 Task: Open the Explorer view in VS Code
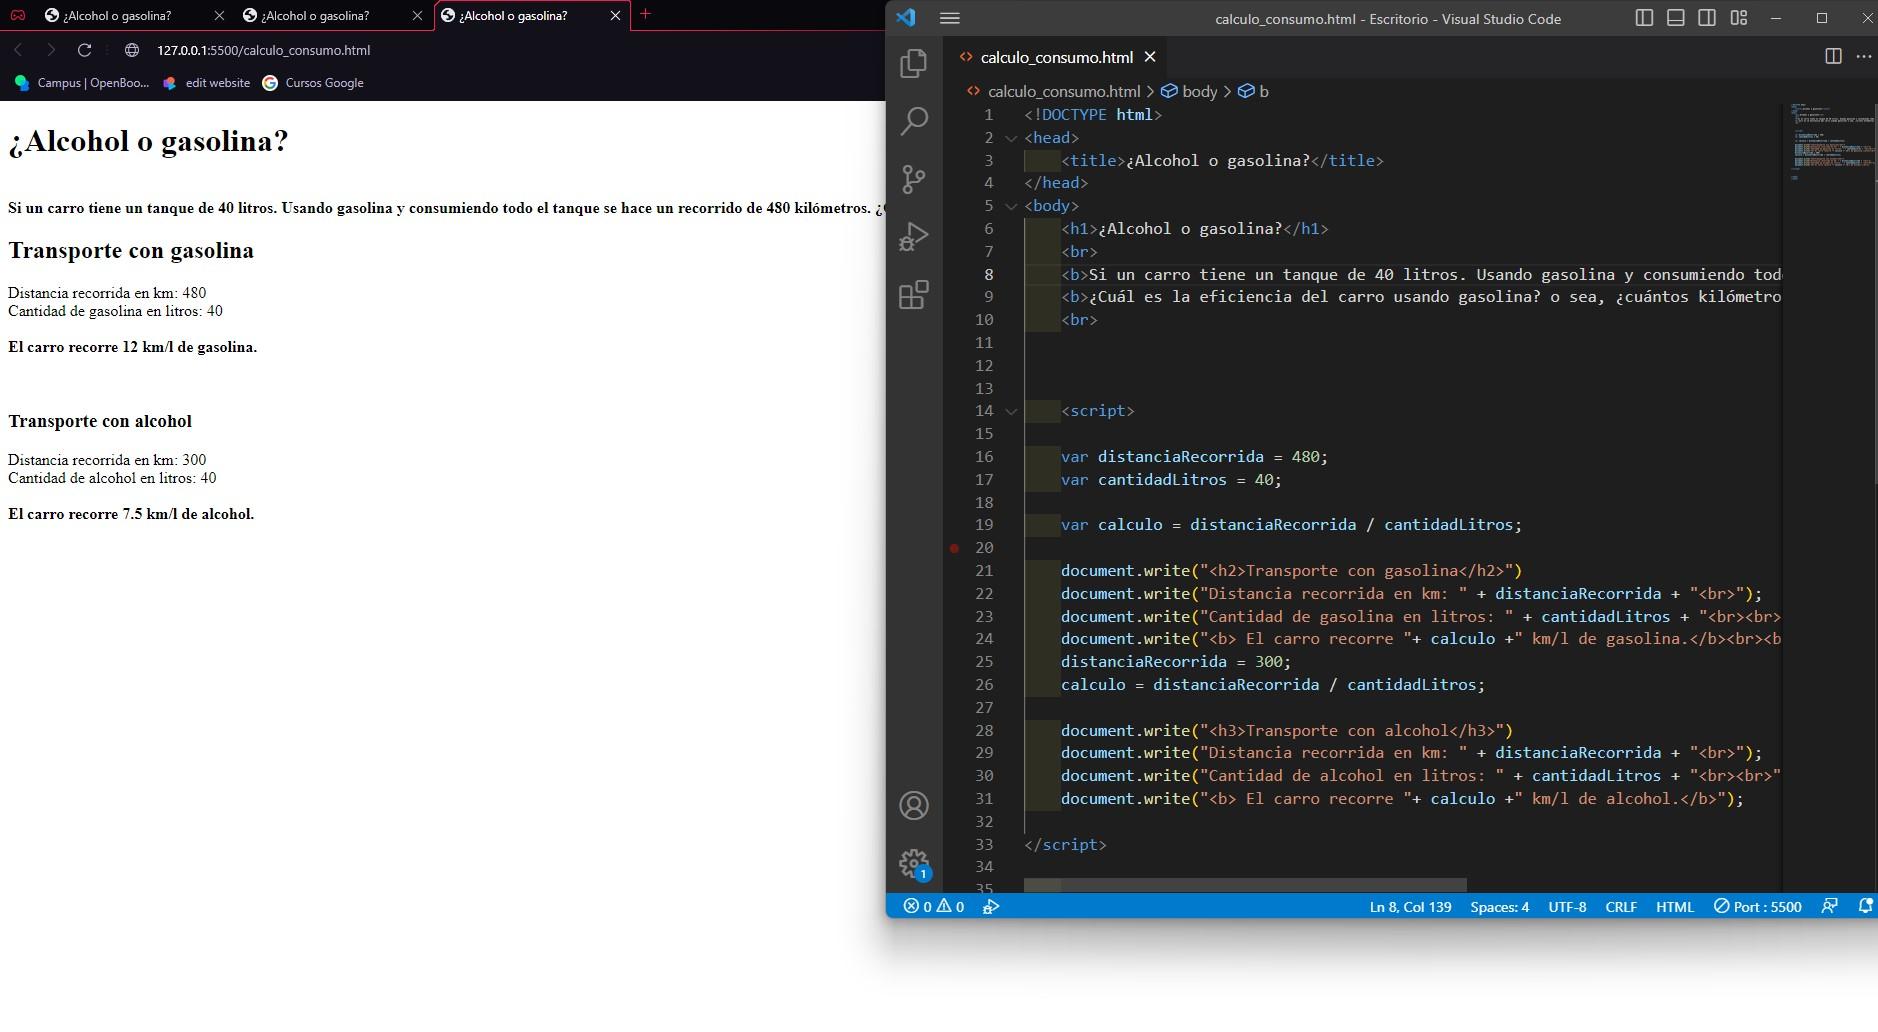click(913, 63)
